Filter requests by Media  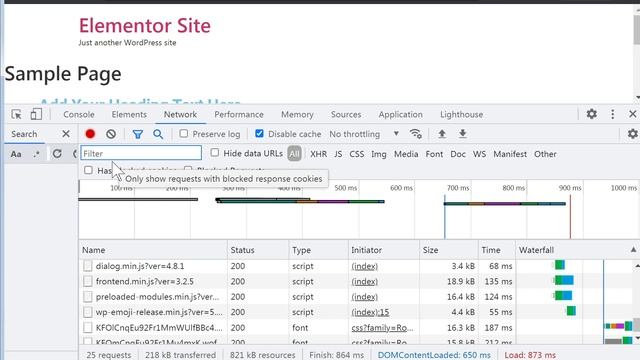[x=406, y=154]
